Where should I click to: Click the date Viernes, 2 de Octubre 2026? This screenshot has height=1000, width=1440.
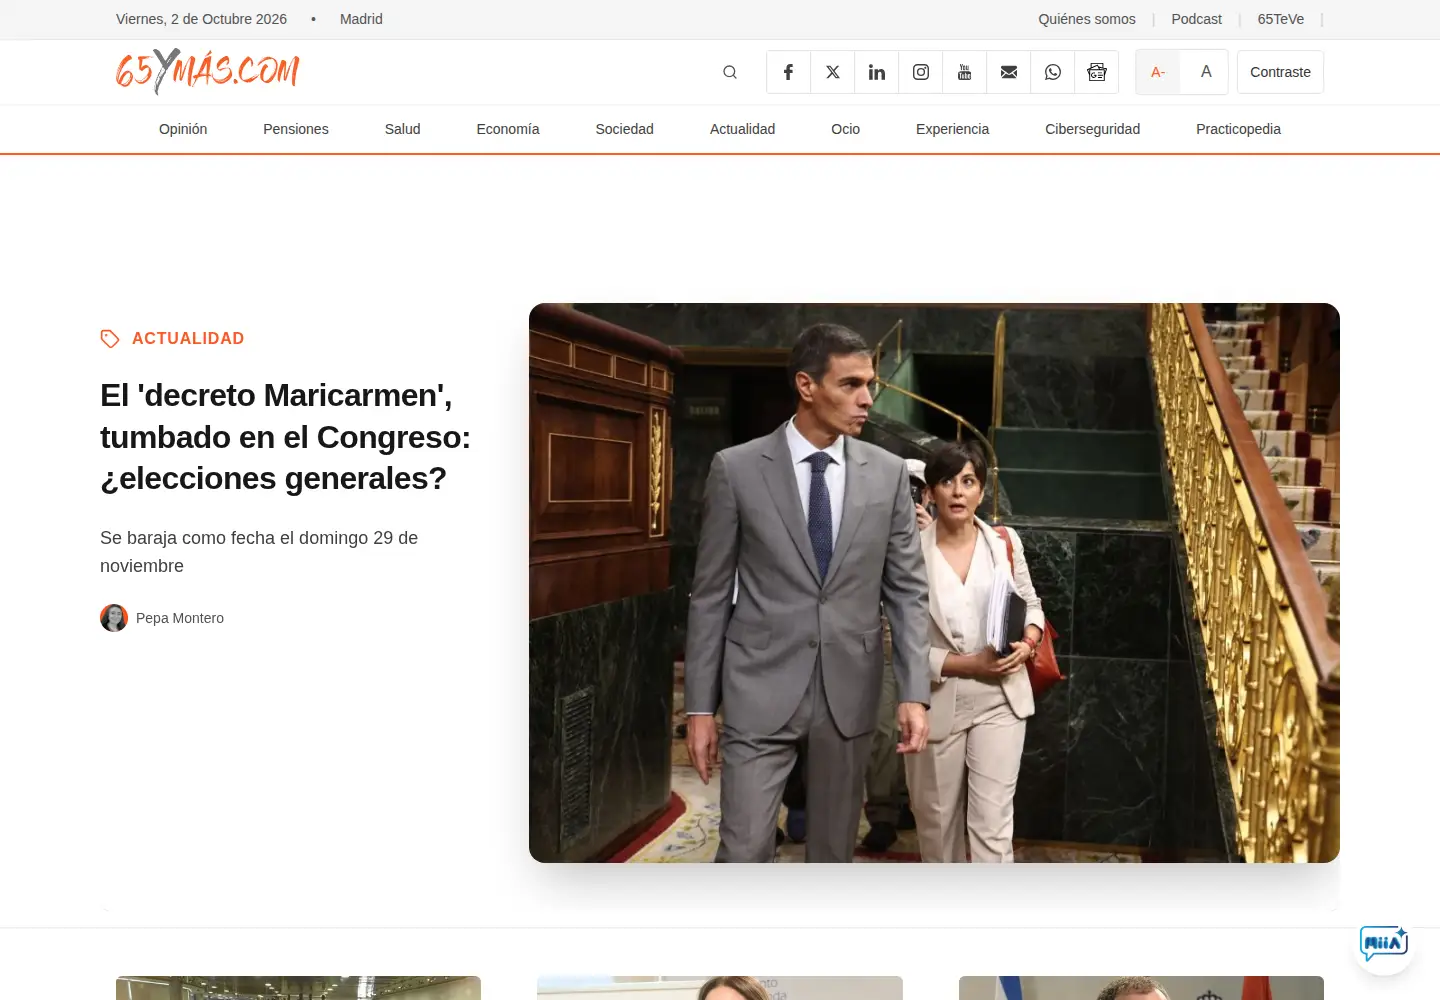201,19
